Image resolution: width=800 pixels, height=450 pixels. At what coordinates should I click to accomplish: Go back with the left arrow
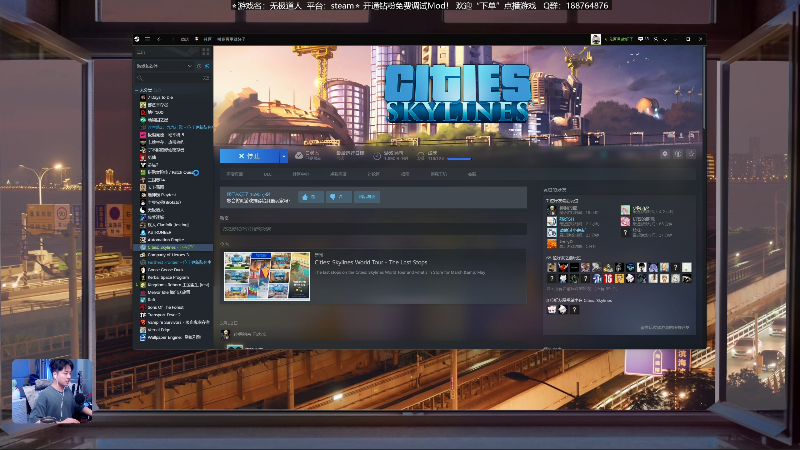159,39
